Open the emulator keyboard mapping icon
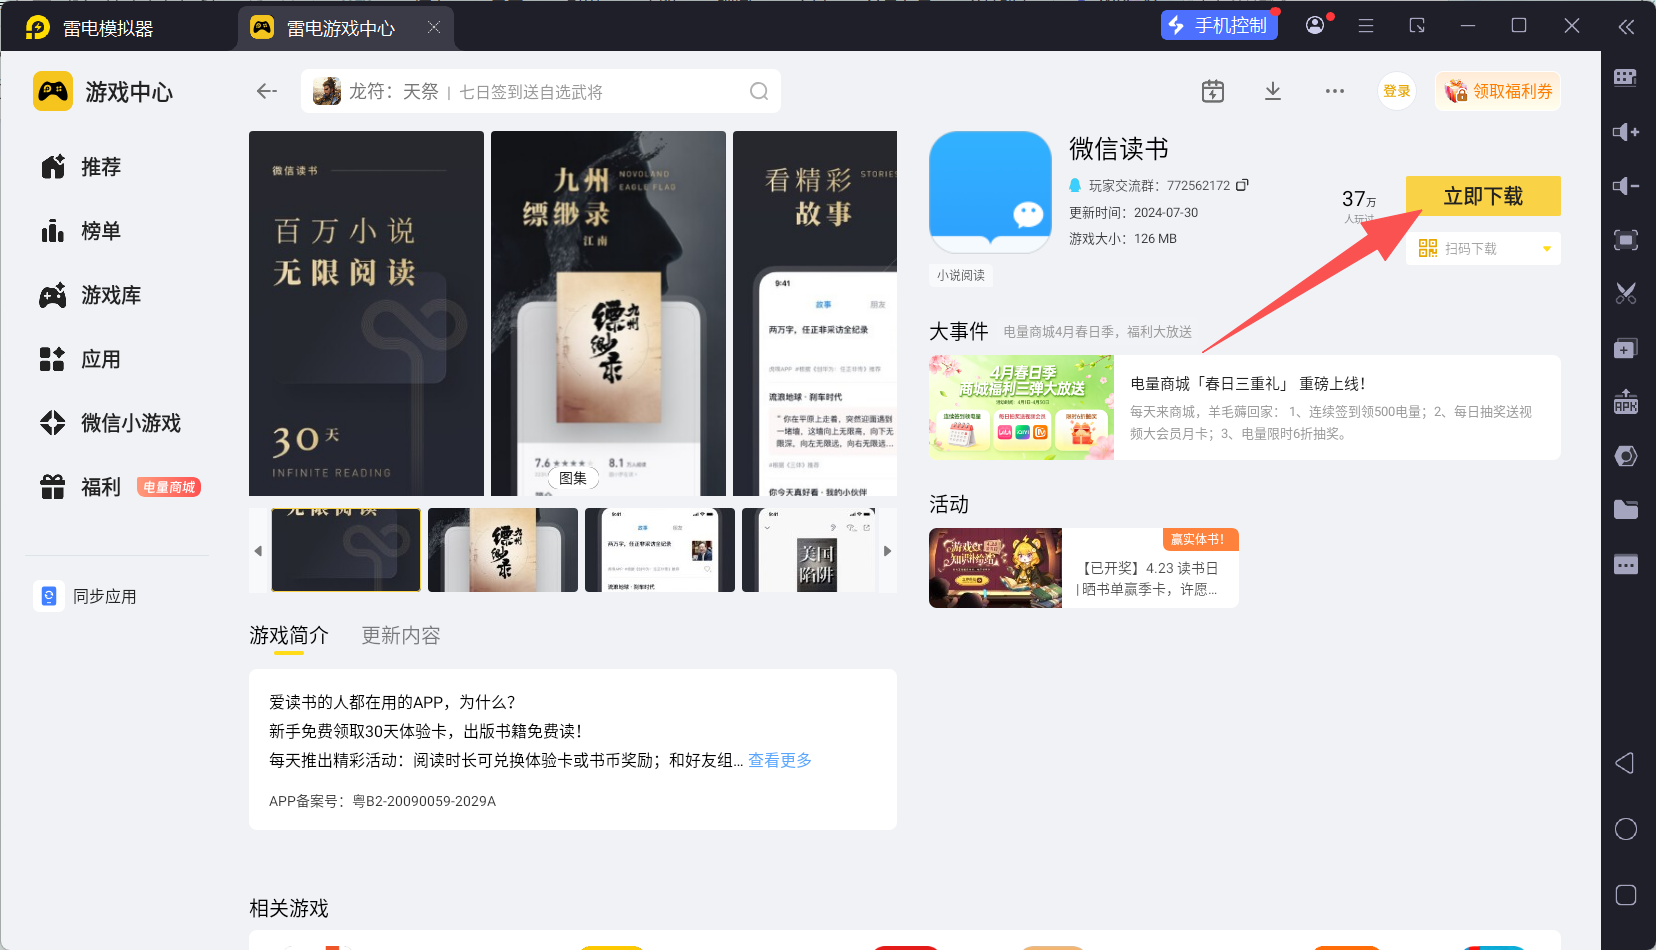The height and width of the screenshot is (950, 1656). (x=1626, y=78)
